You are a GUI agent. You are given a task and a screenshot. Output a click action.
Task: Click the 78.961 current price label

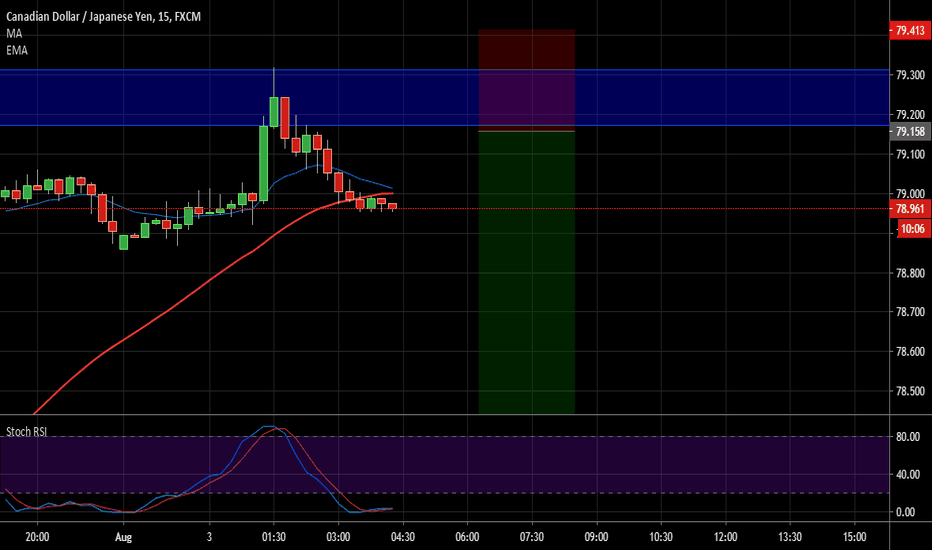pyautogui.click(x=910, y=209)
